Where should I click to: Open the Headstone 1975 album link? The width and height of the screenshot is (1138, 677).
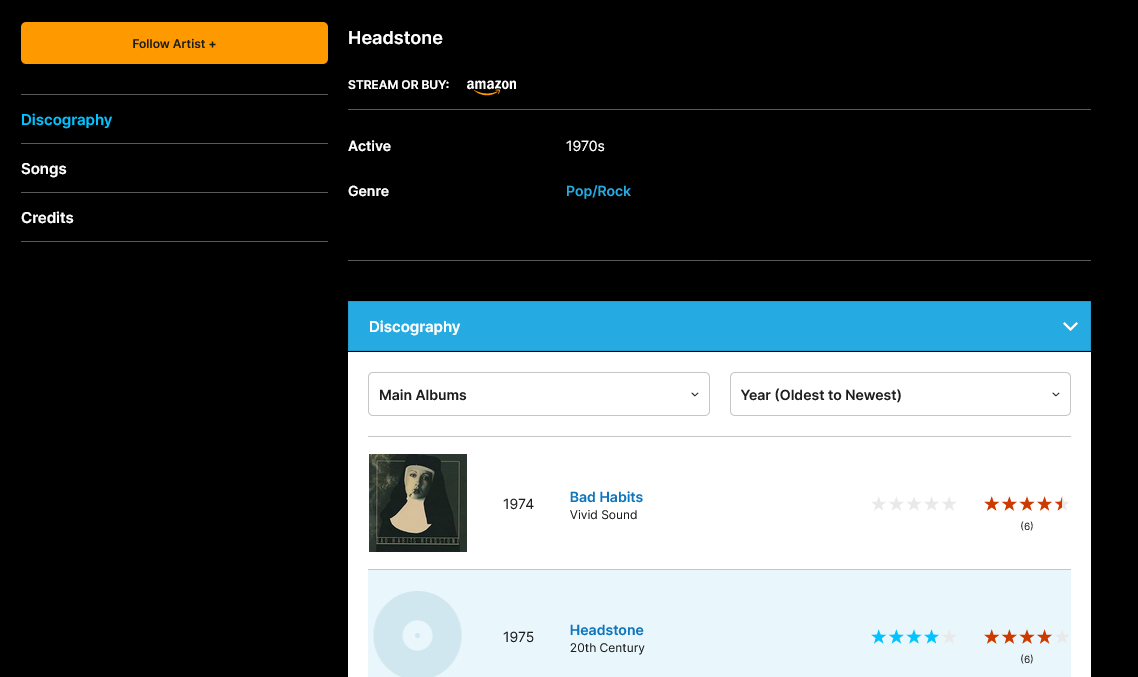606,630
